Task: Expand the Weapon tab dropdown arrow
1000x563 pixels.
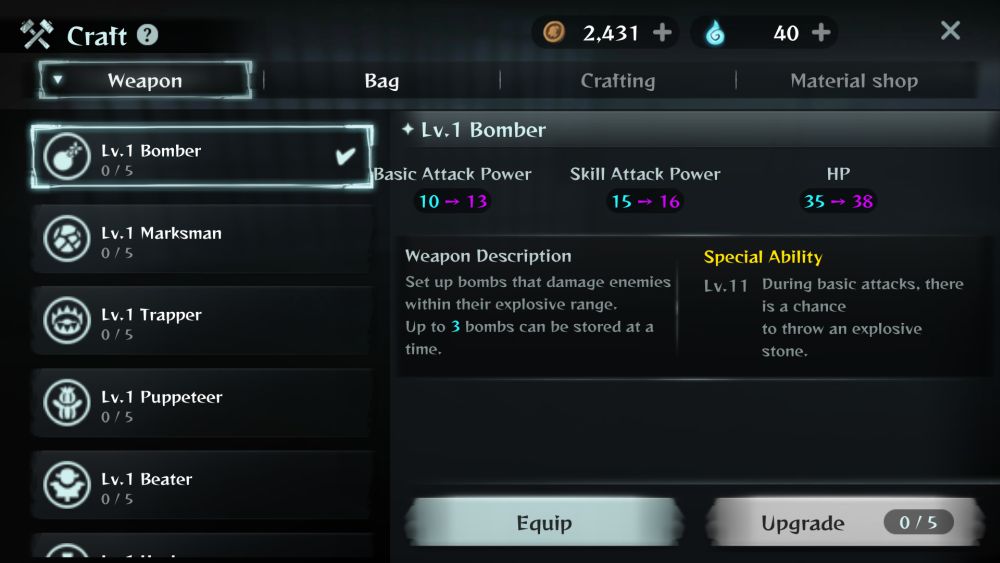Action: (x=57, y=80)
